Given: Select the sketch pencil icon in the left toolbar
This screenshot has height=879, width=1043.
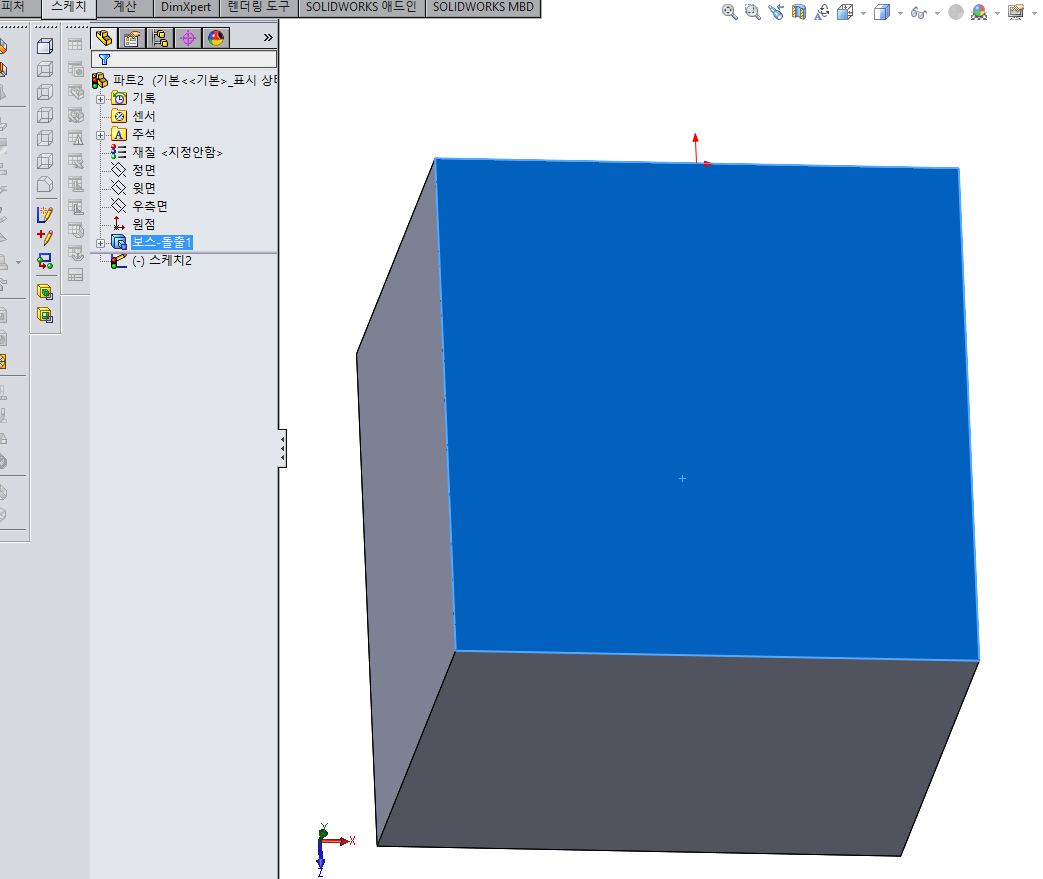Looking at the screenshot, I should coord(45,213).
